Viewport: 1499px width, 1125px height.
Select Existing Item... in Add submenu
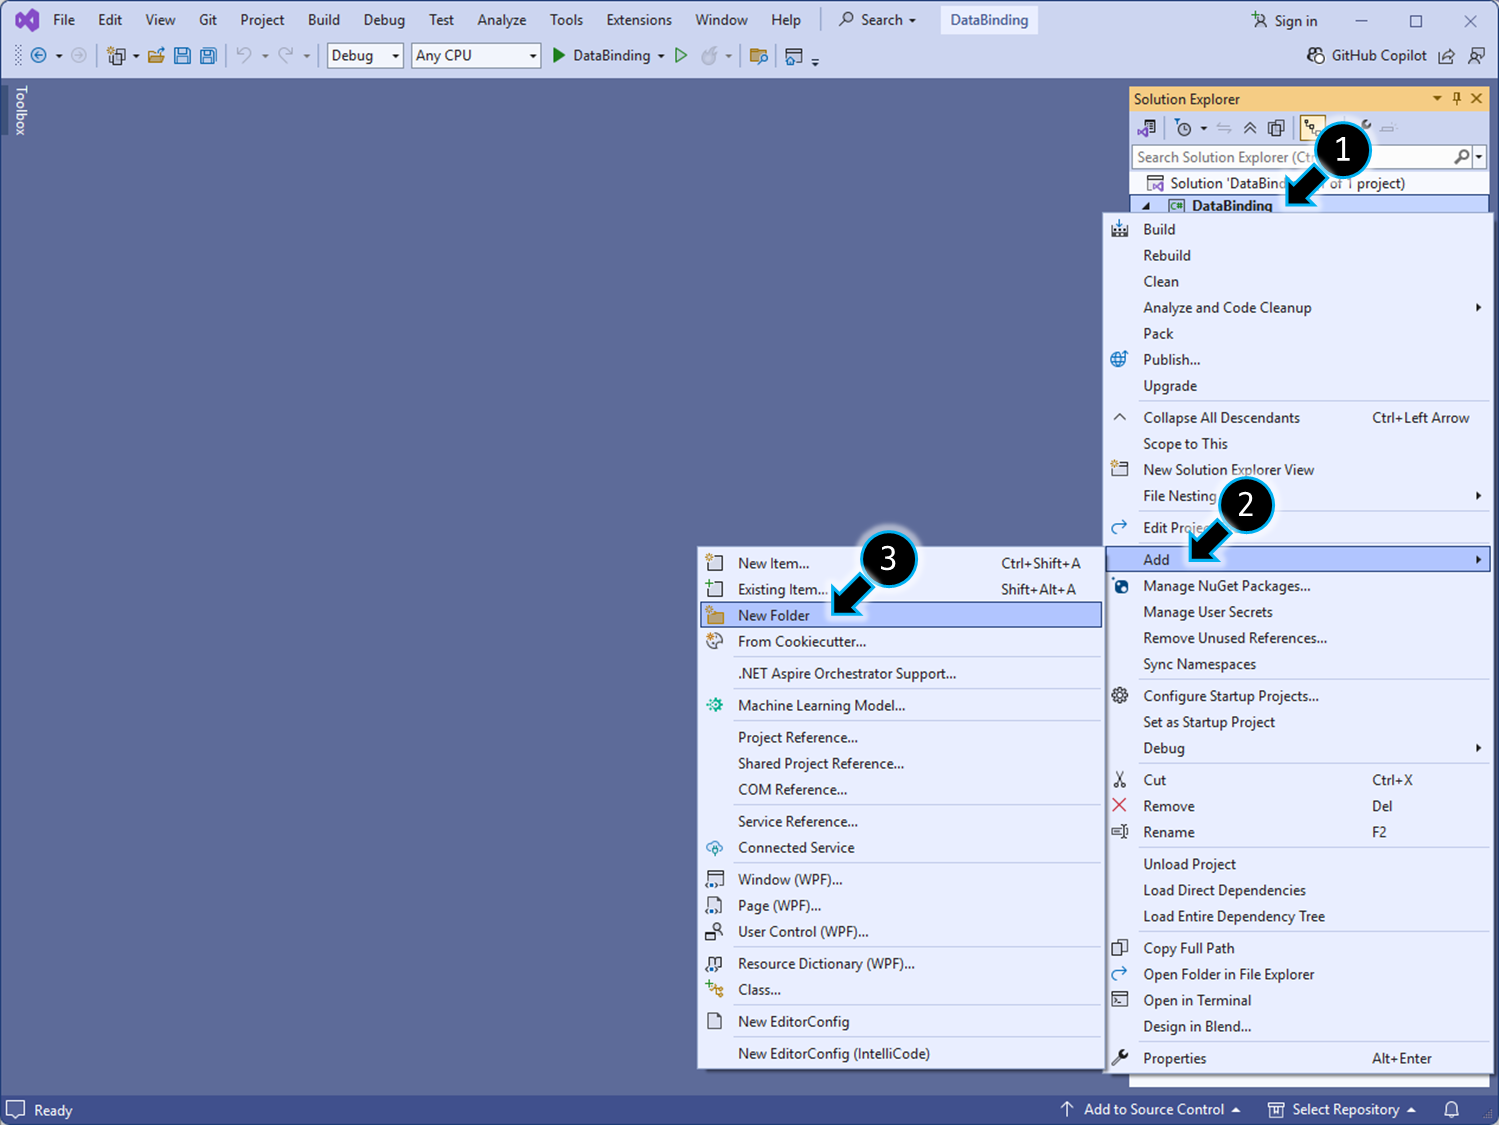coord(901,590)
